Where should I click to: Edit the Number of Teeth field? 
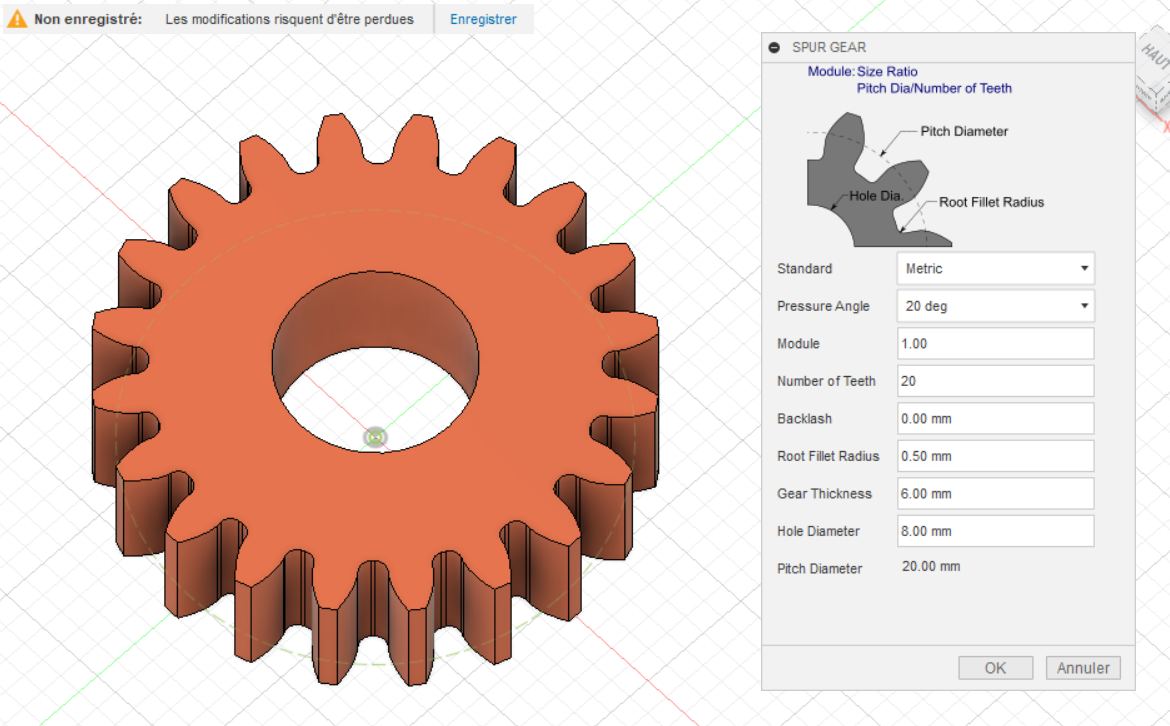995,381
